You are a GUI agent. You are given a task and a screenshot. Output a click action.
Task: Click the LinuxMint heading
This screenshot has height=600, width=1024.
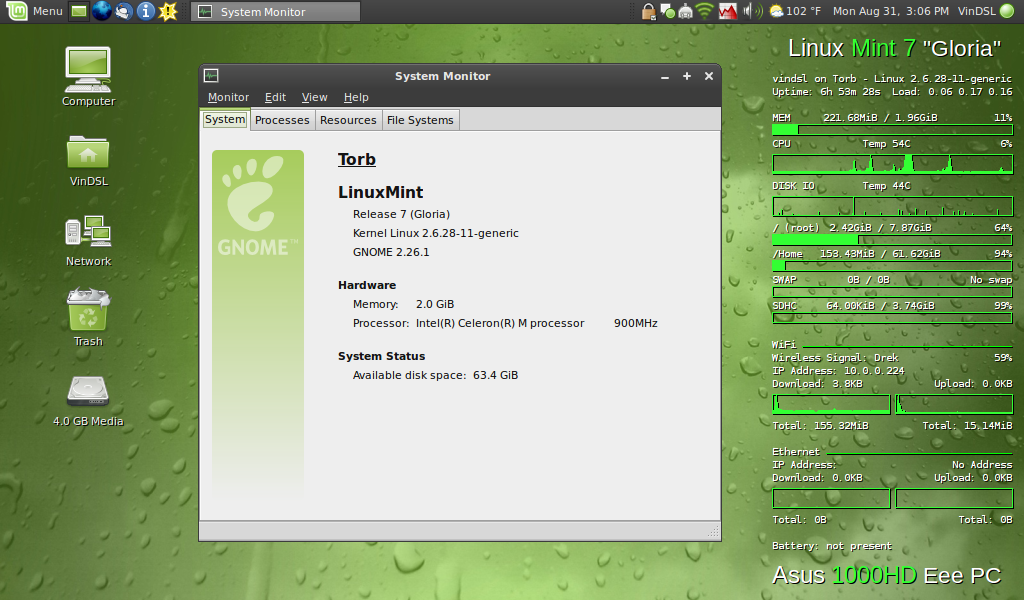(380, 192)
